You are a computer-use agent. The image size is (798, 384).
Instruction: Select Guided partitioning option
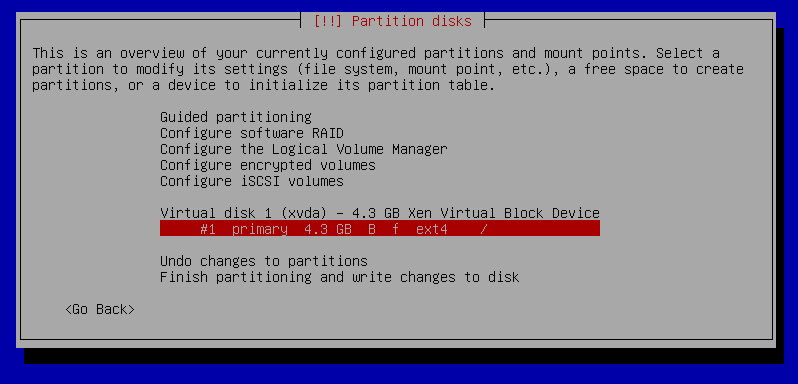click(236, 117)
